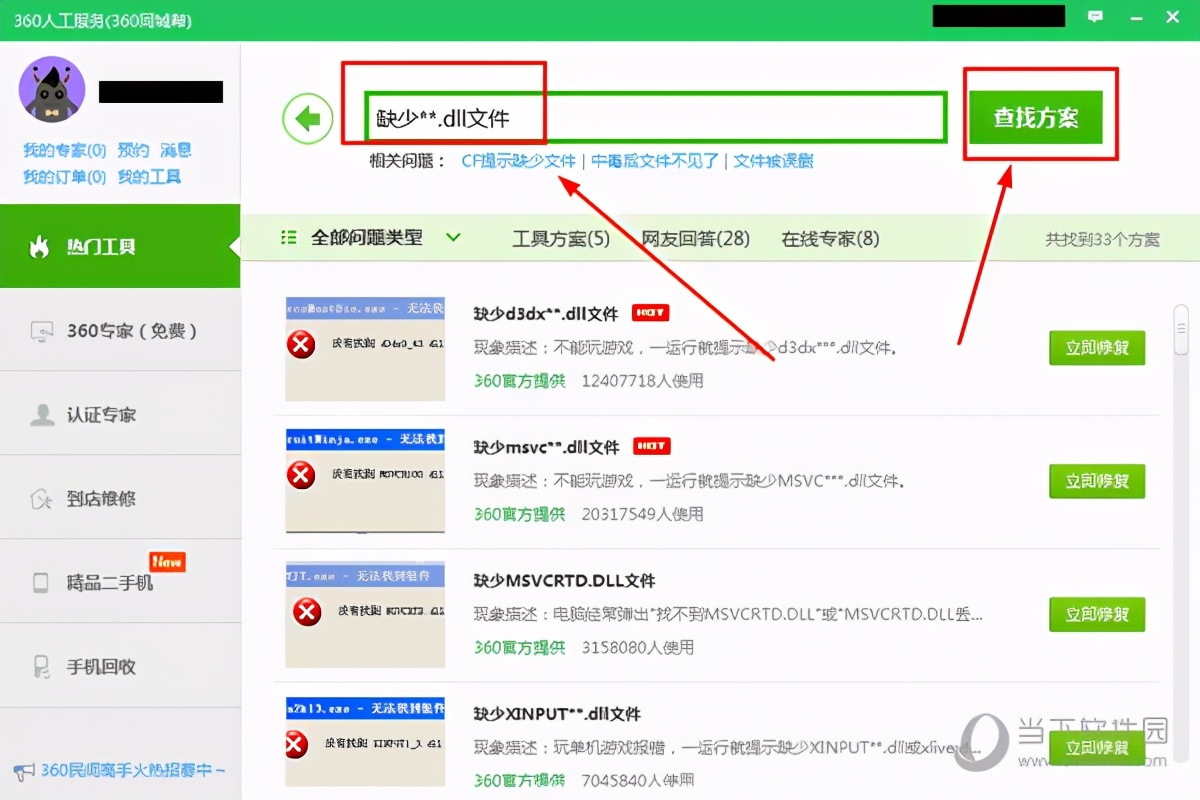This screenshot has width=1200, height=800.
Task: Click the MSVCRTD.DLL error screenshot thumbnail
Action: [365, 614]
